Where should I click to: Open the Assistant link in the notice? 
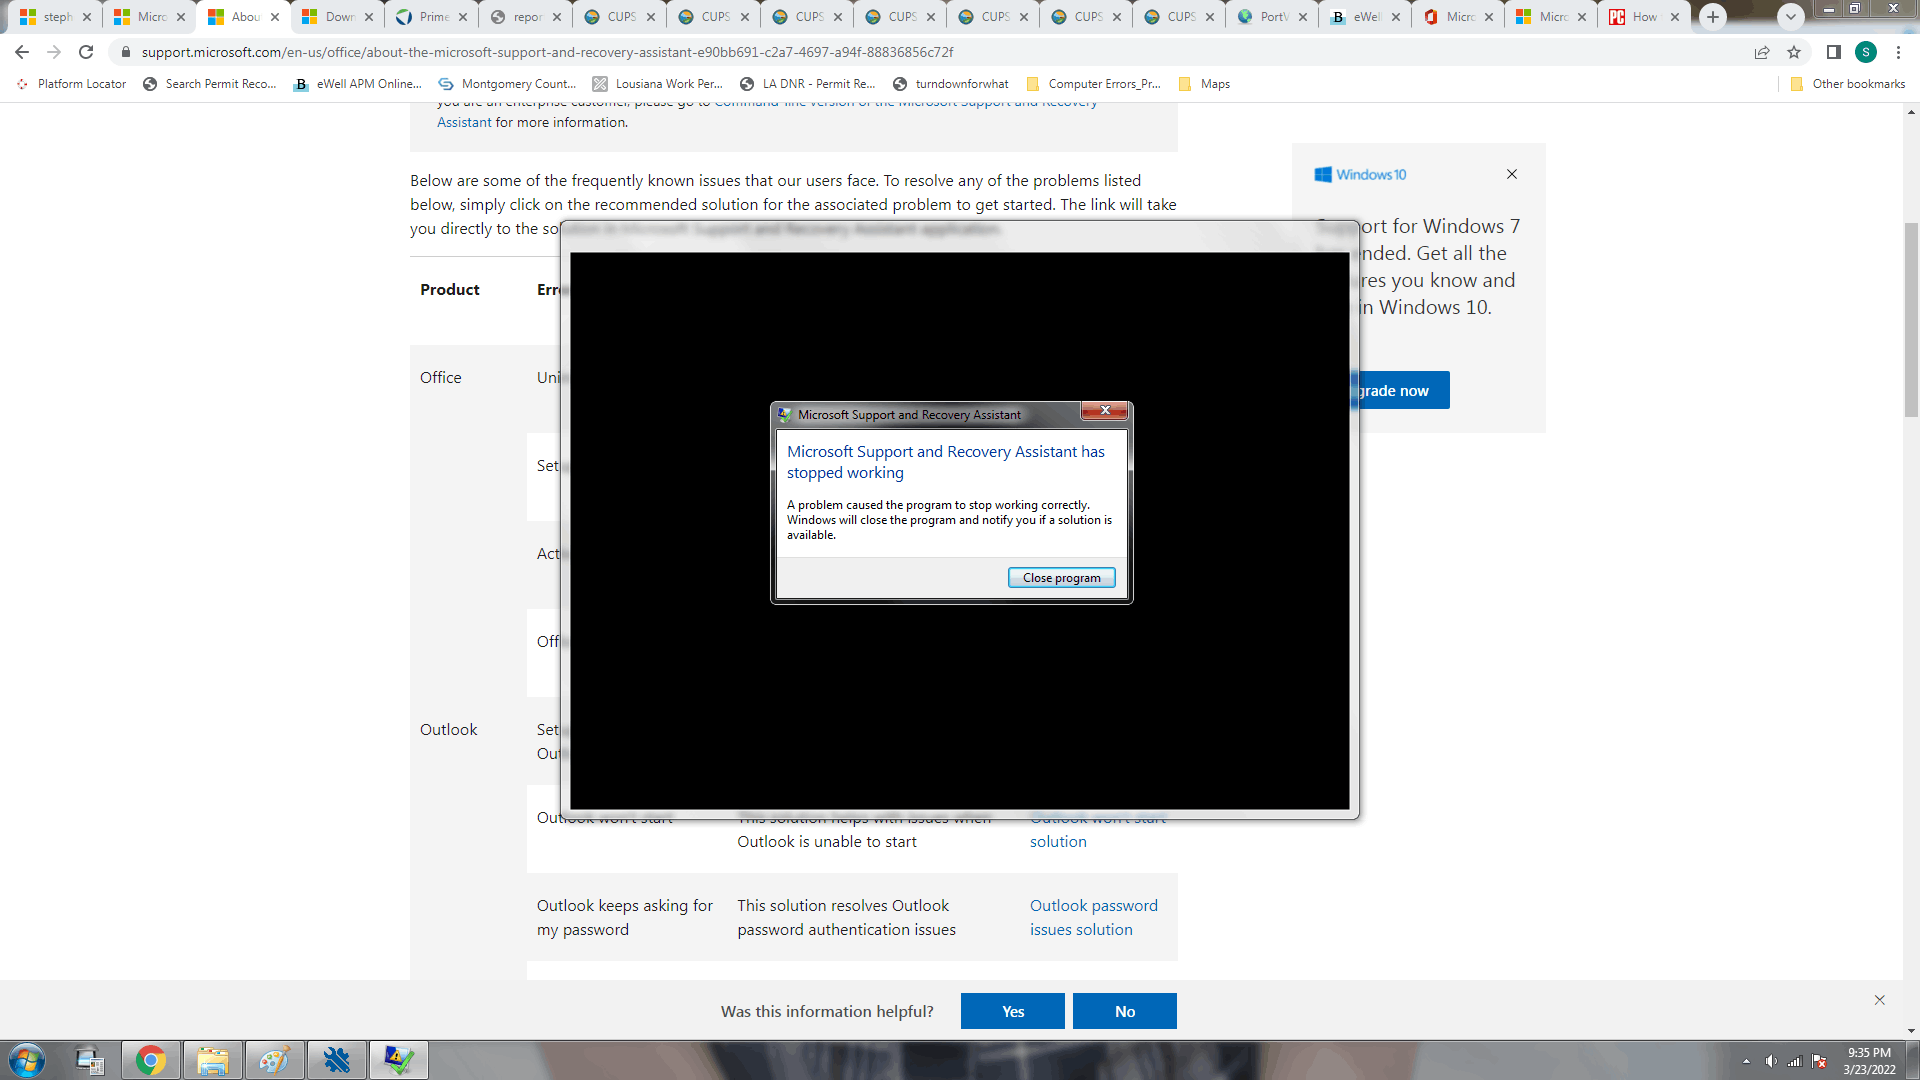pos(464,122)
